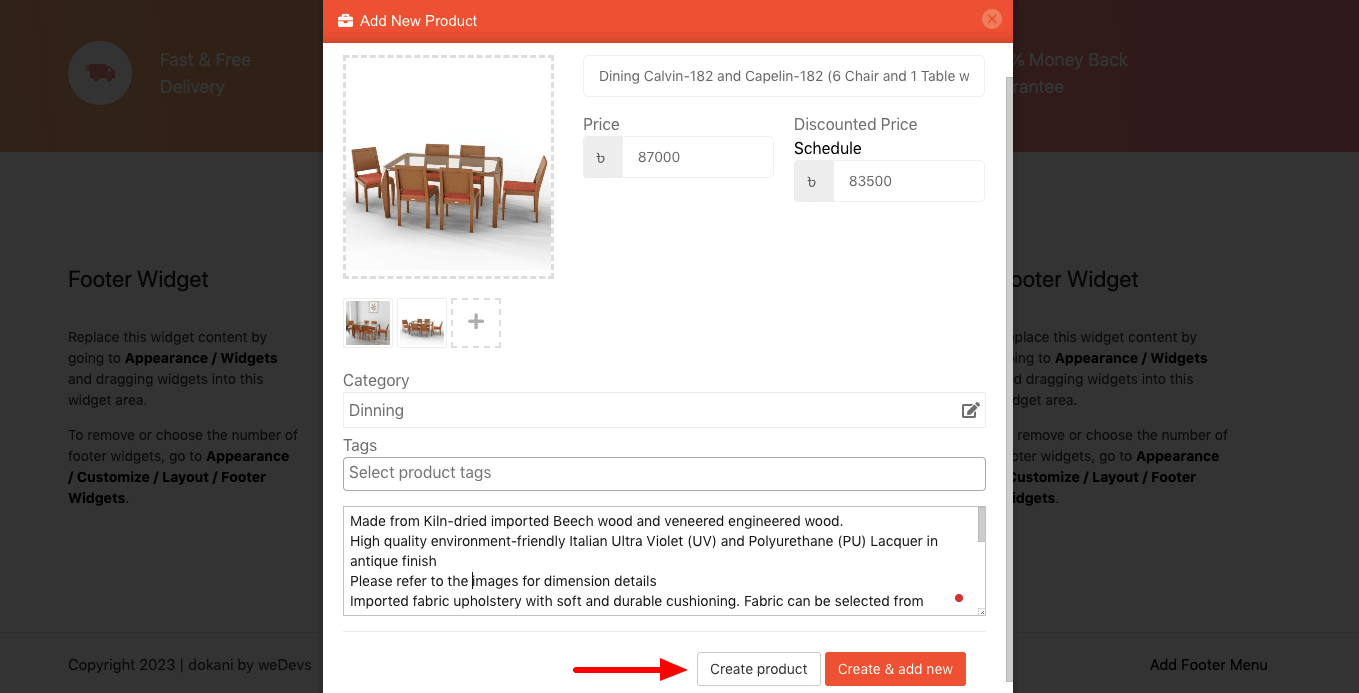Viewport: 1359px width, 693px height.
Task: Click the Create product button
Action: coord(758,669)
